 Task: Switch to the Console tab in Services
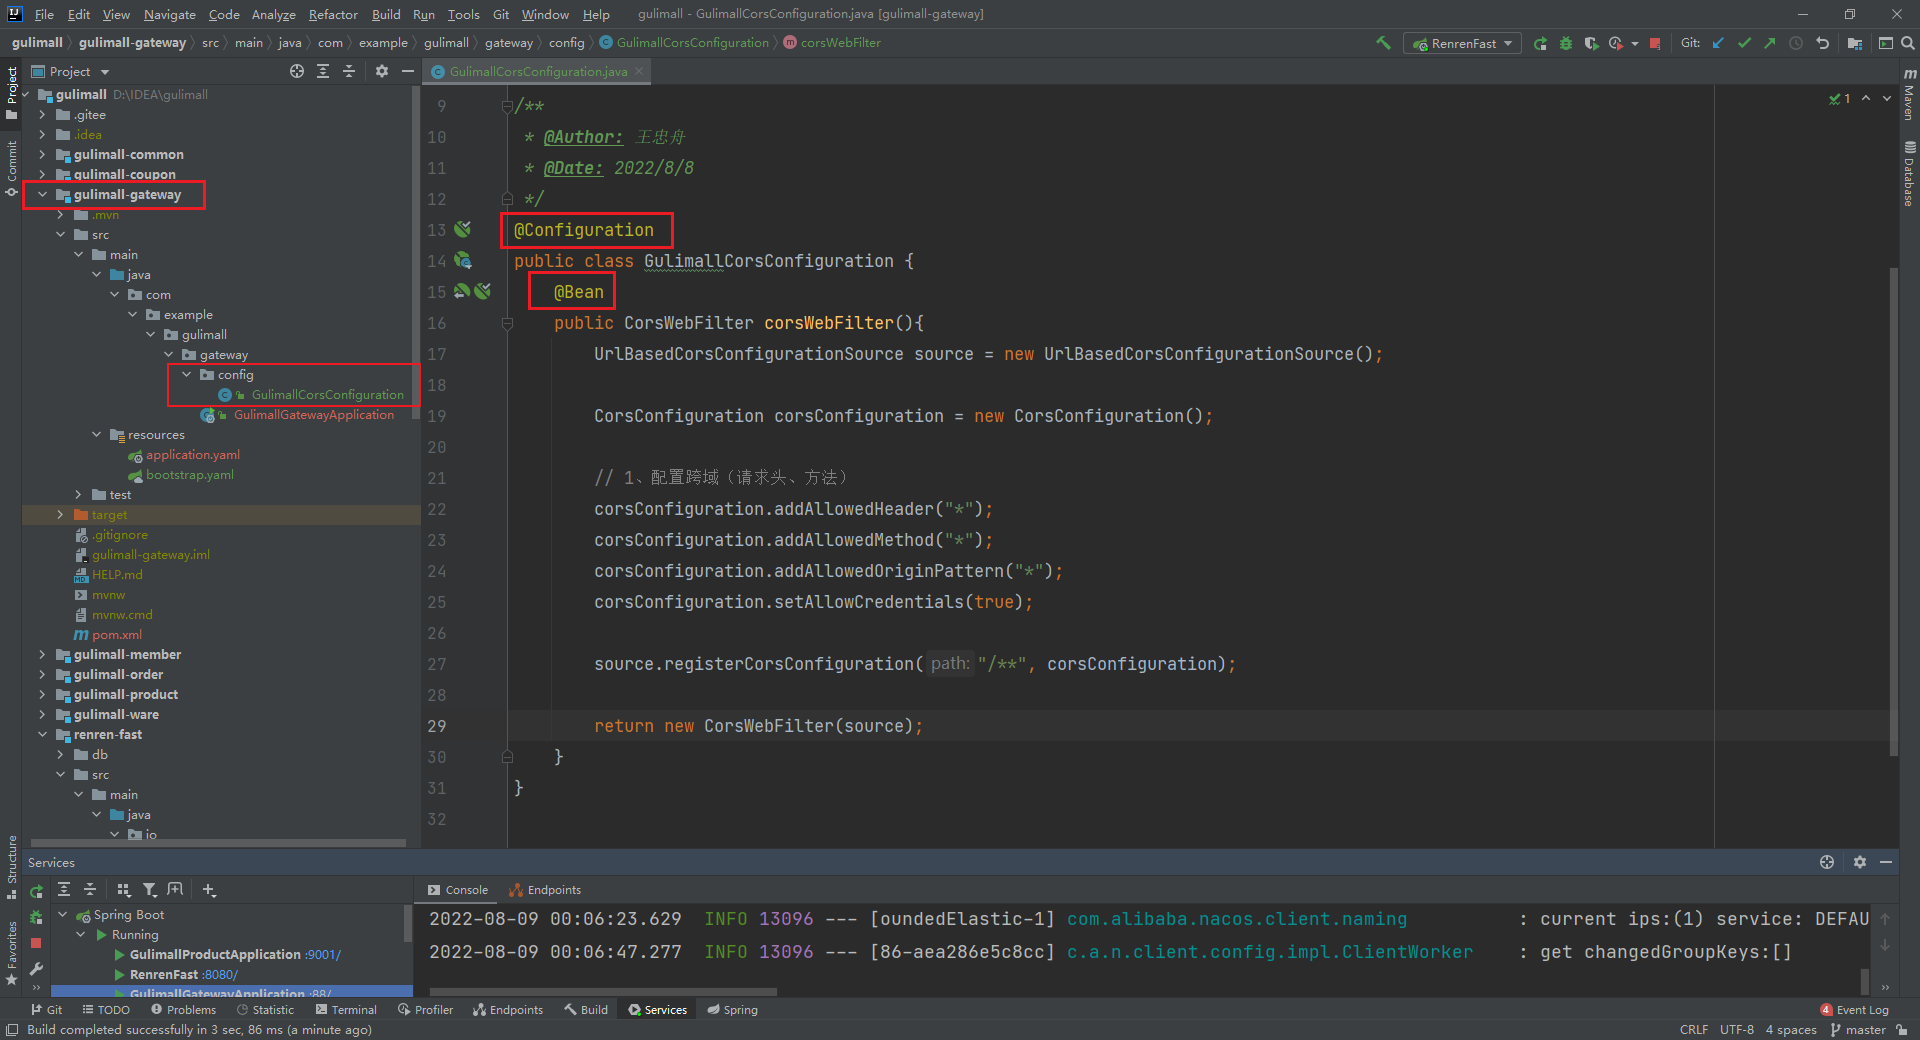point(458,890)
